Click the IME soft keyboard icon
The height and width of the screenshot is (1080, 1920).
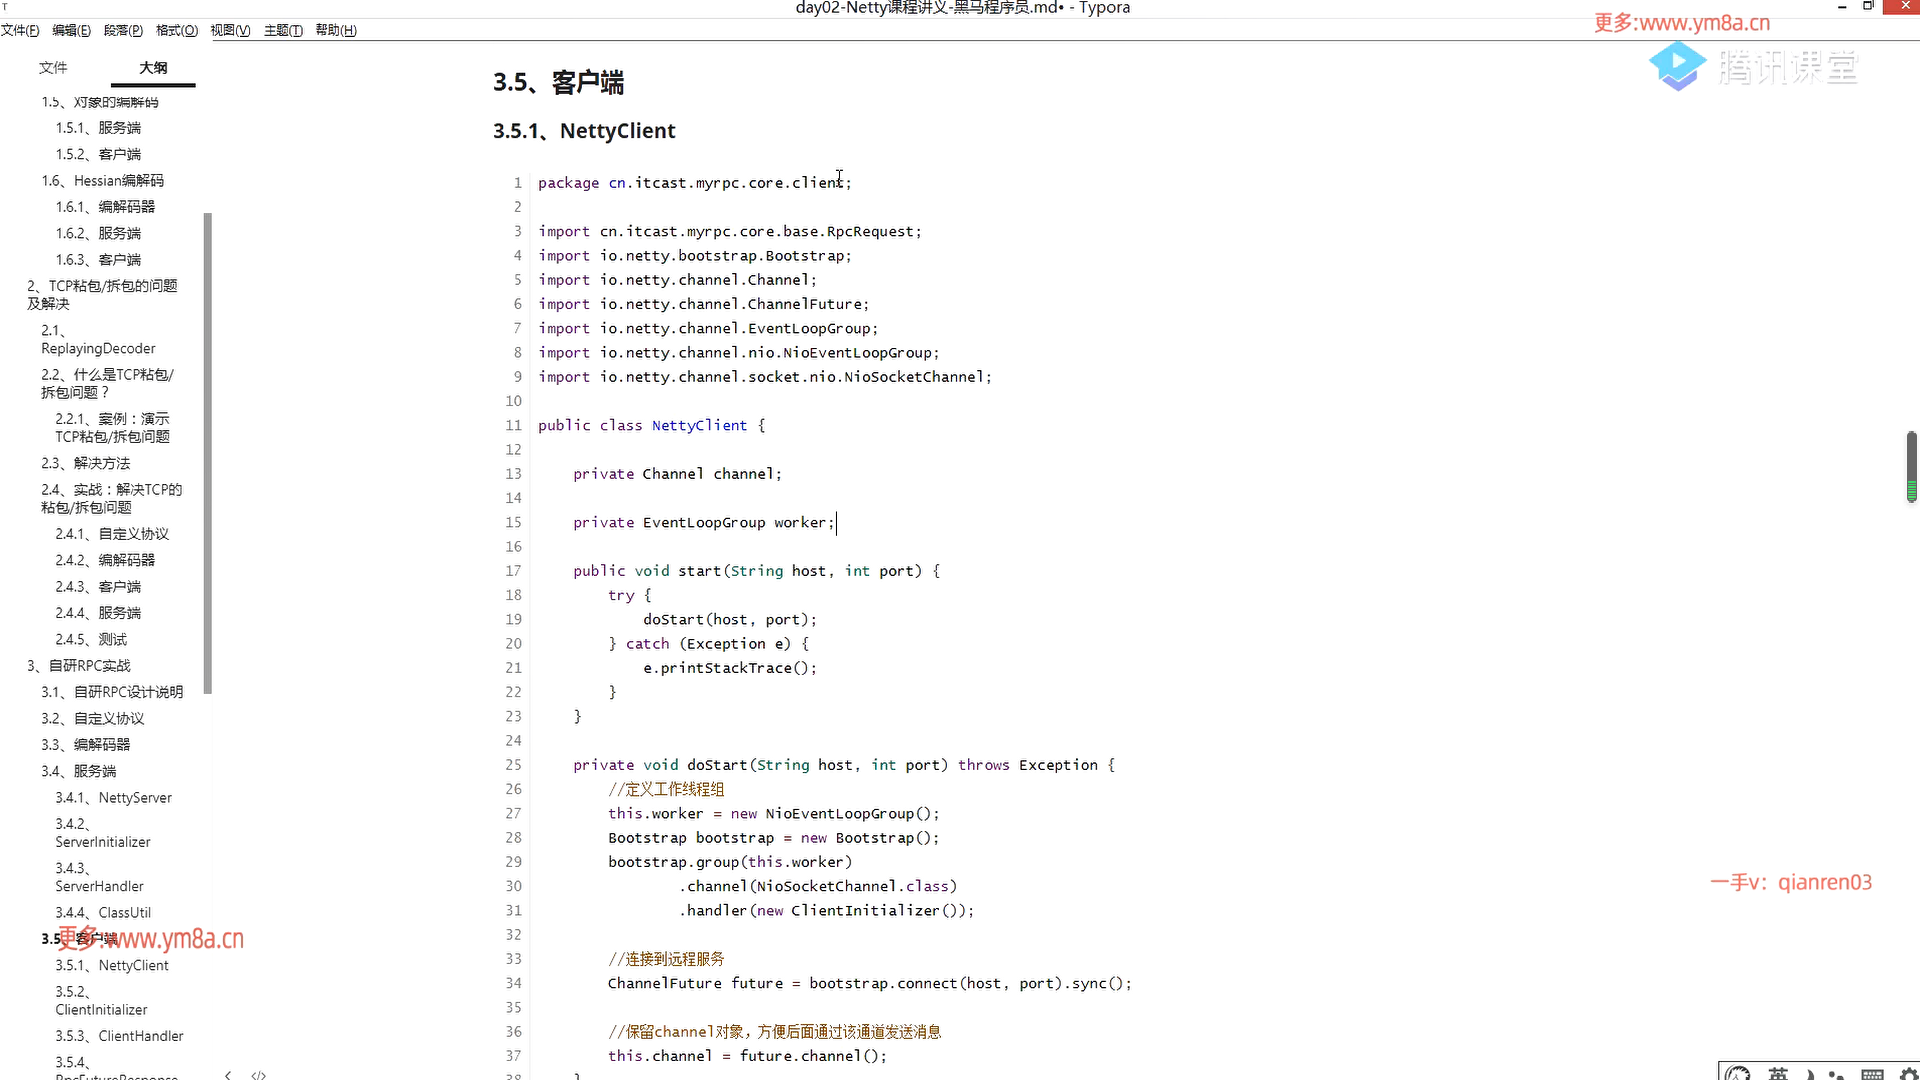[x=1872, y=1075]
